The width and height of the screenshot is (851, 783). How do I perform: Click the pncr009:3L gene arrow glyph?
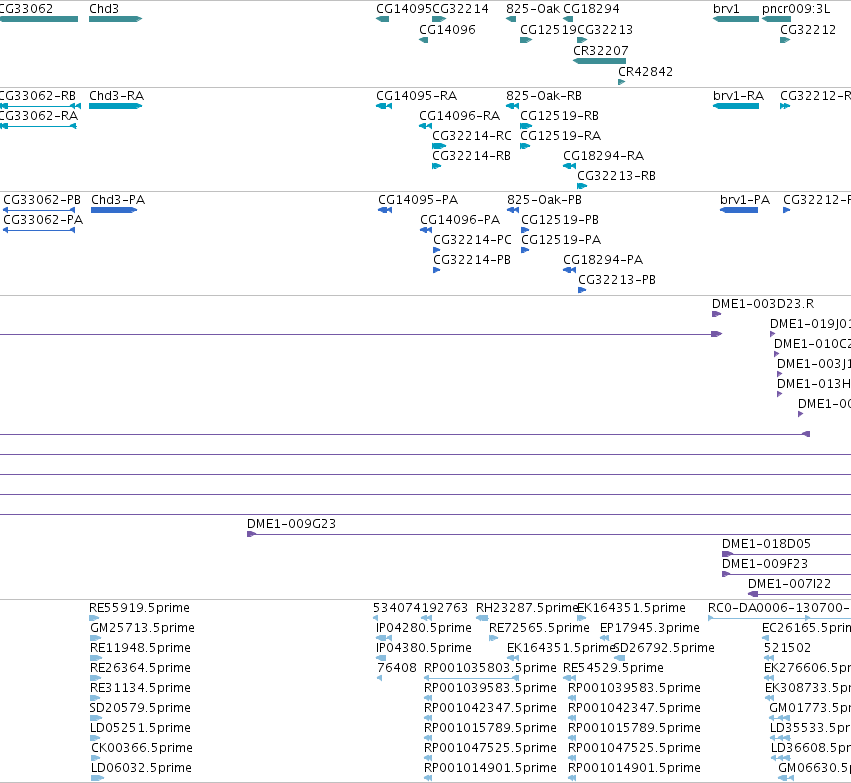tap(776, 19)
